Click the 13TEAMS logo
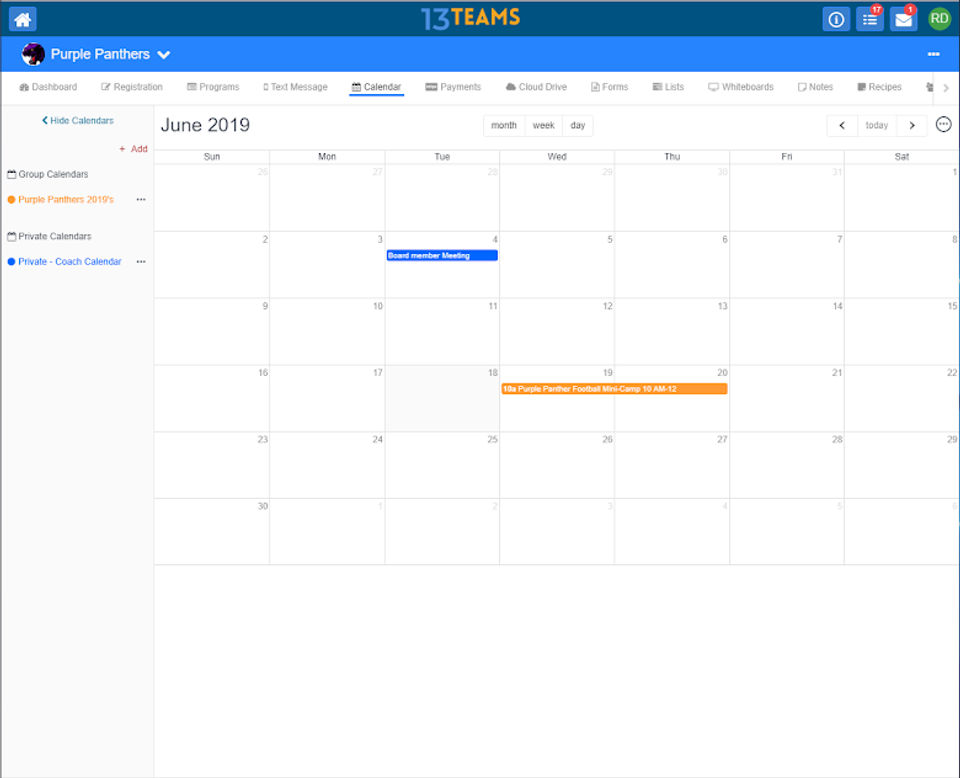The height and width of the screenshot is (778, 960). [x=470, y=18]
